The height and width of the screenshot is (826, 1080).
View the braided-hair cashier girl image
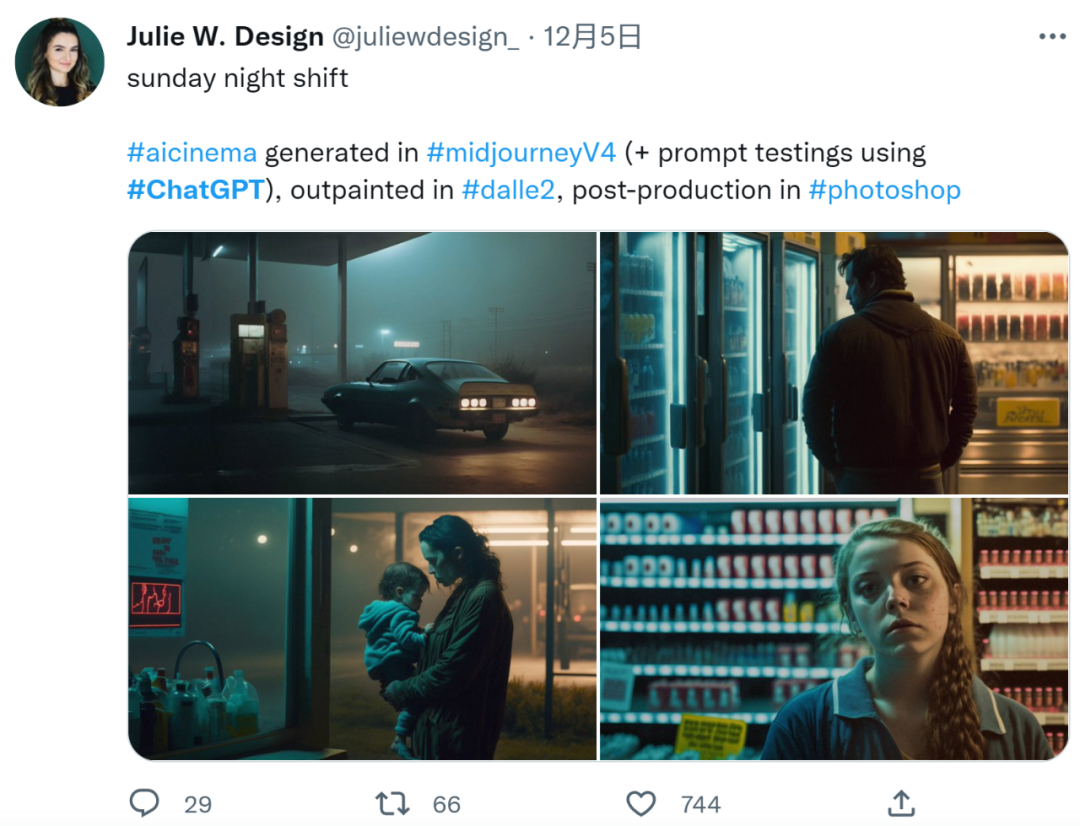click(834, 629)
